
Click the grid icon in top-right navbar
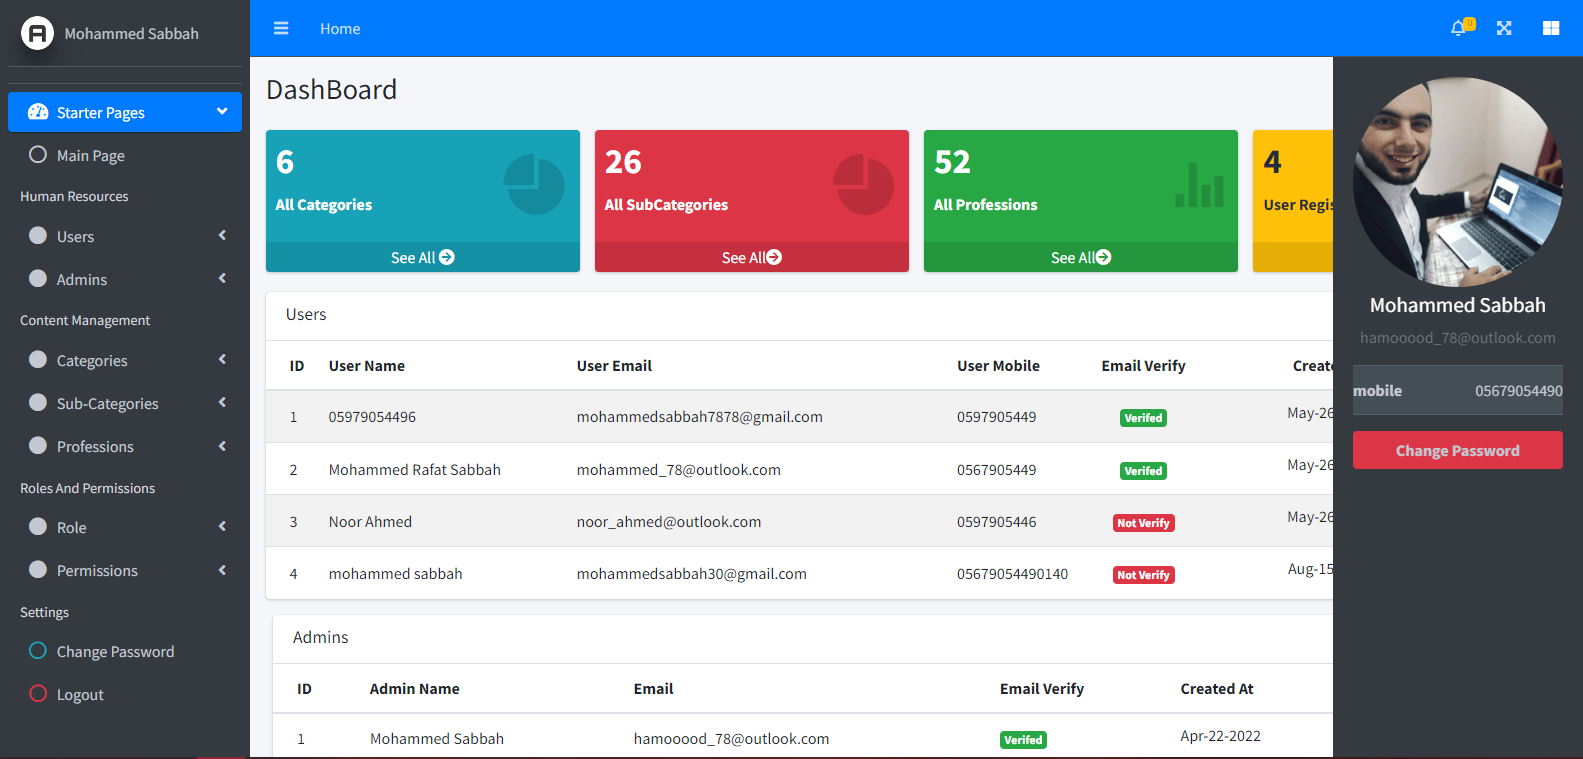click(1551, 28)
